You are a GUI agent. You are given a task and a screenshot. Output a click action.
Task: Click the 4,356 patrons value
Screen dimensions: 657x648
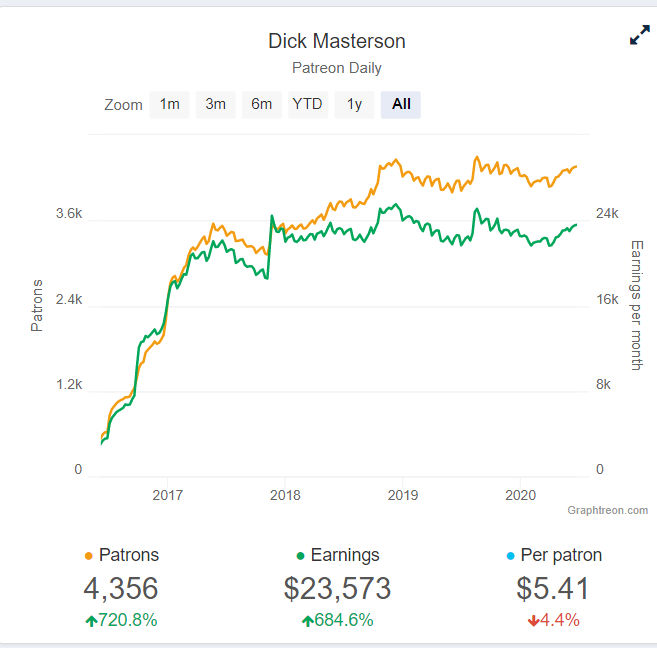coord(121,589)
